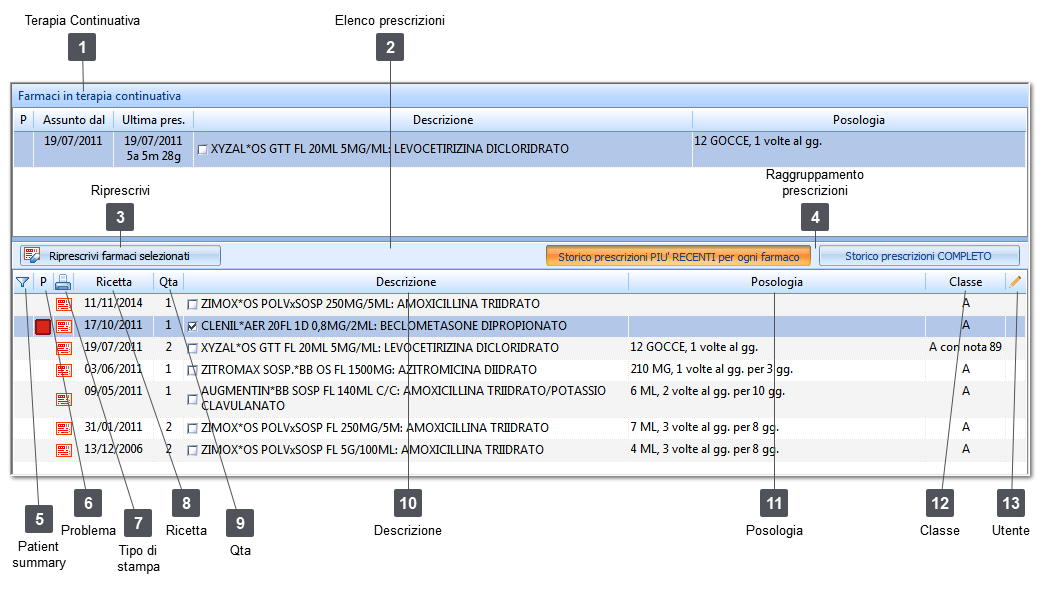Click the Classe column header
The width and height of the screenshot is (1046, 590).
tap(965, 282)
